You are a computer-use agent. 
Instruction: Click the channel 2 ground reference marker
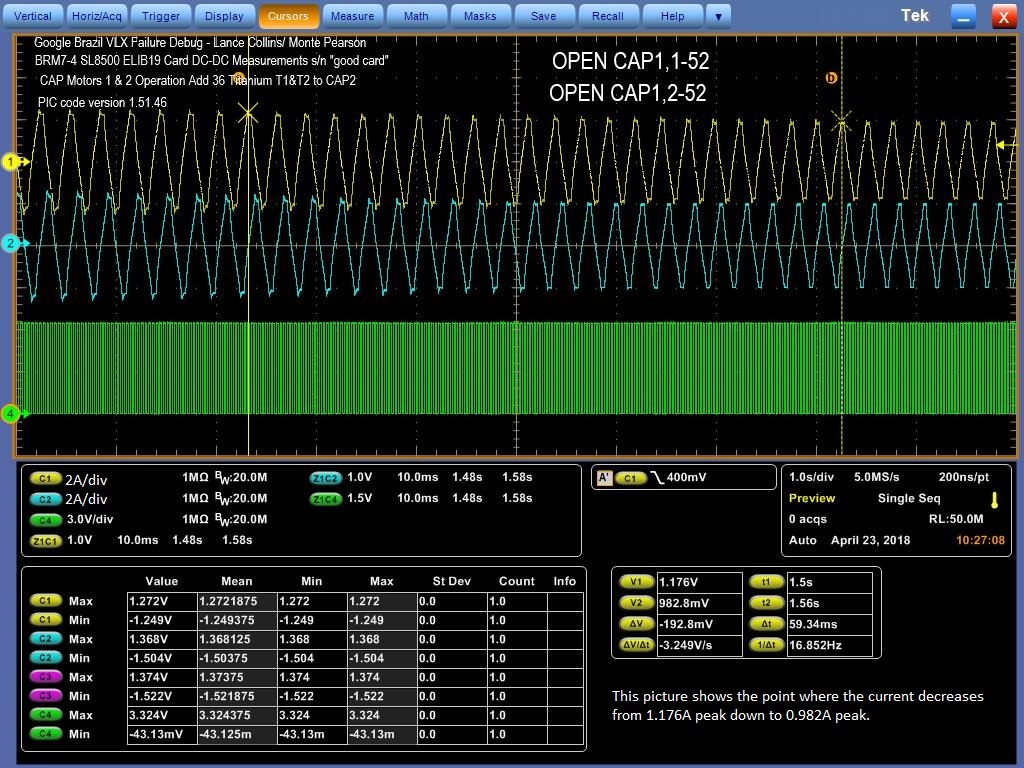click(11, 243)
